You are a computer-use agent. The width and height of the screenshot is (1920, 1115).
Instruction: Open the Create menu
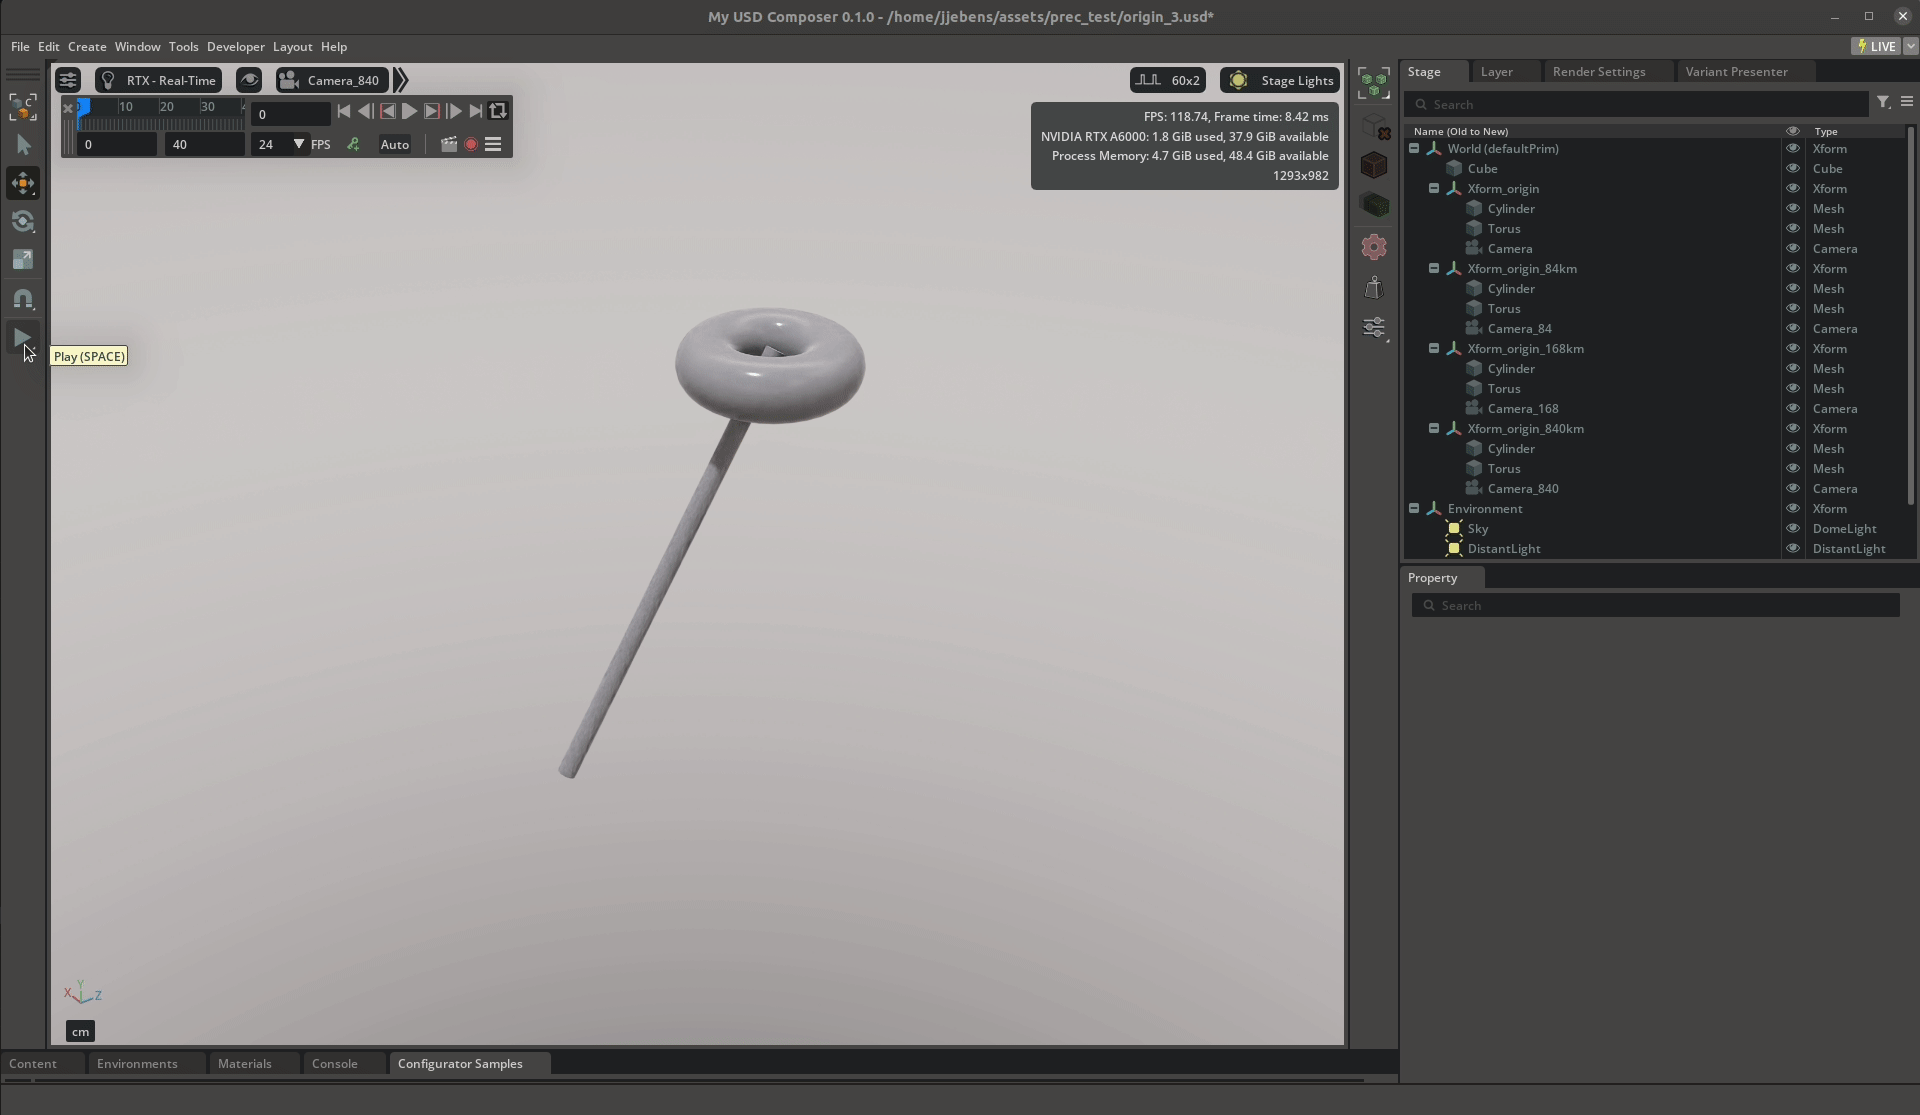87,47
